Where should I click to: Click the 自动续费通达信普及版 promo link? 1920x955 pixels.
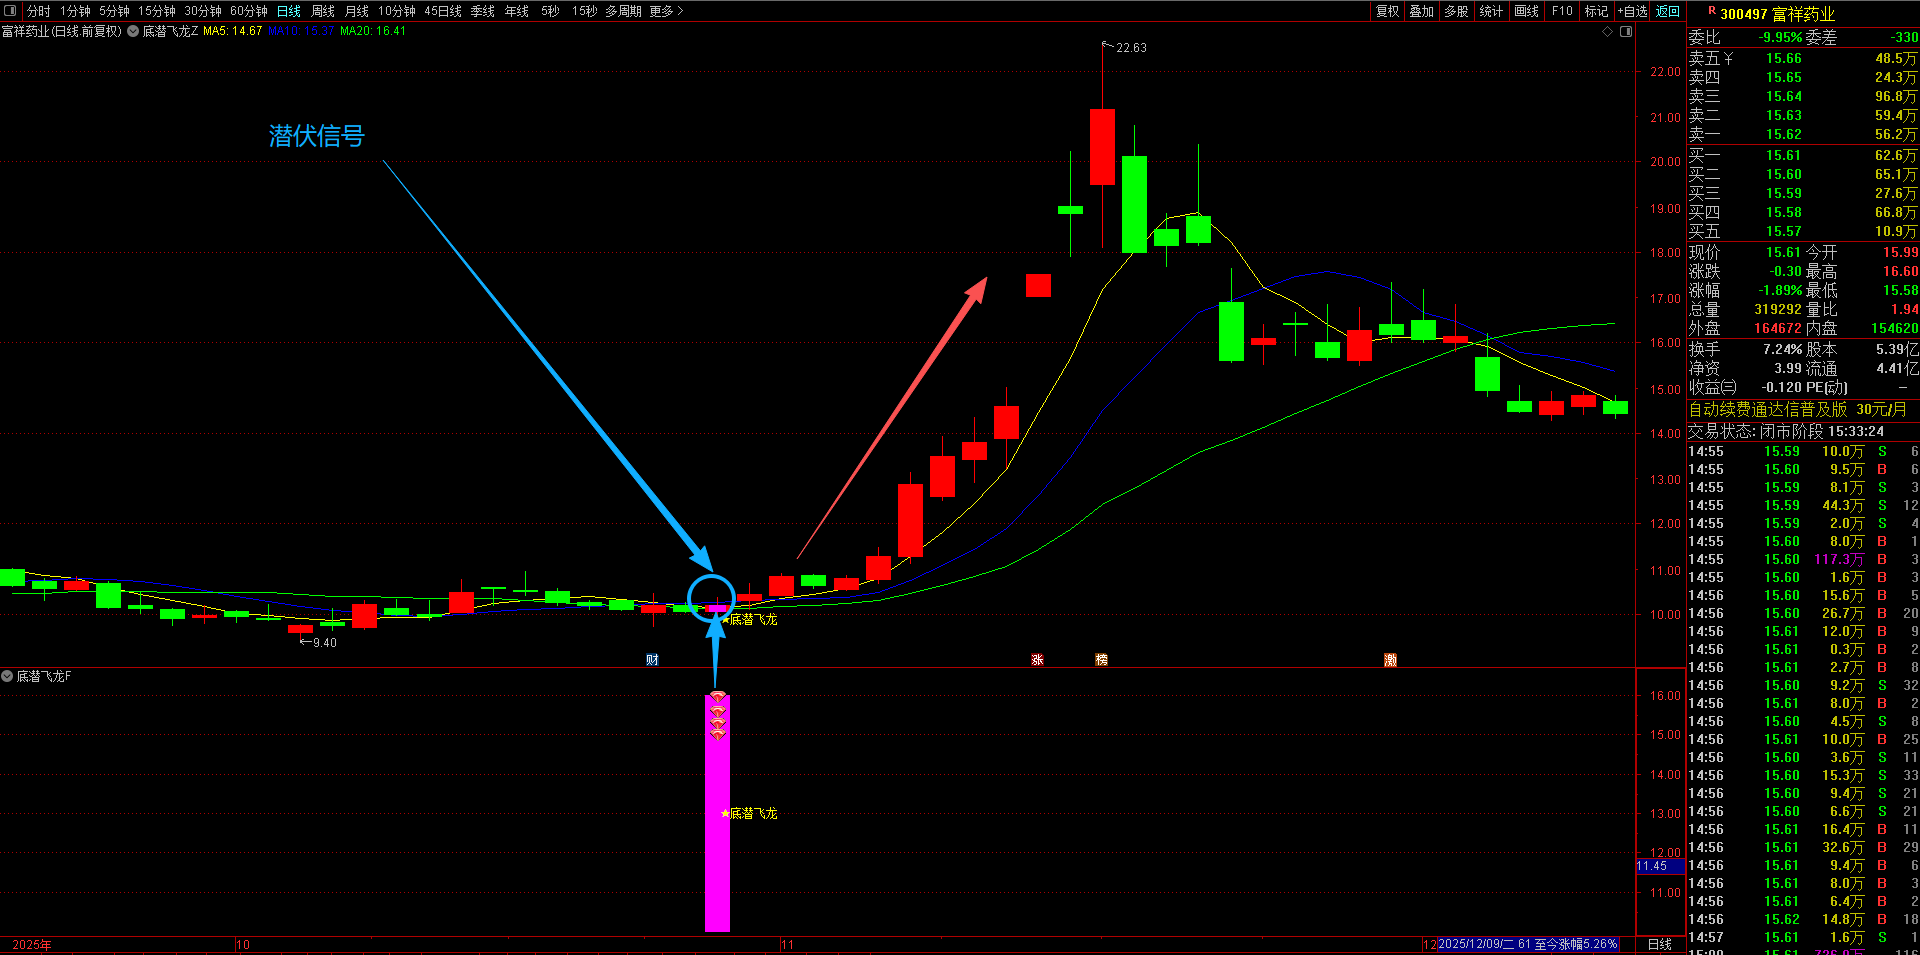click(1768, 410)
